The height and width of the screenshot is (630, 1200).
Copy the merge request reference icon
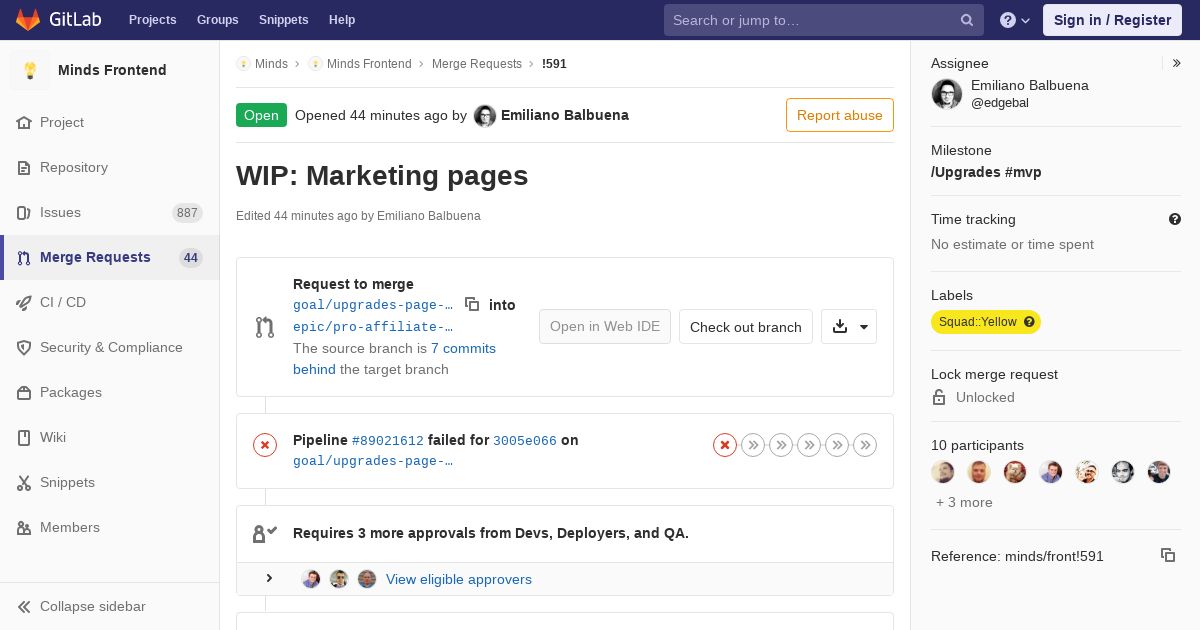pos(1168,555)
